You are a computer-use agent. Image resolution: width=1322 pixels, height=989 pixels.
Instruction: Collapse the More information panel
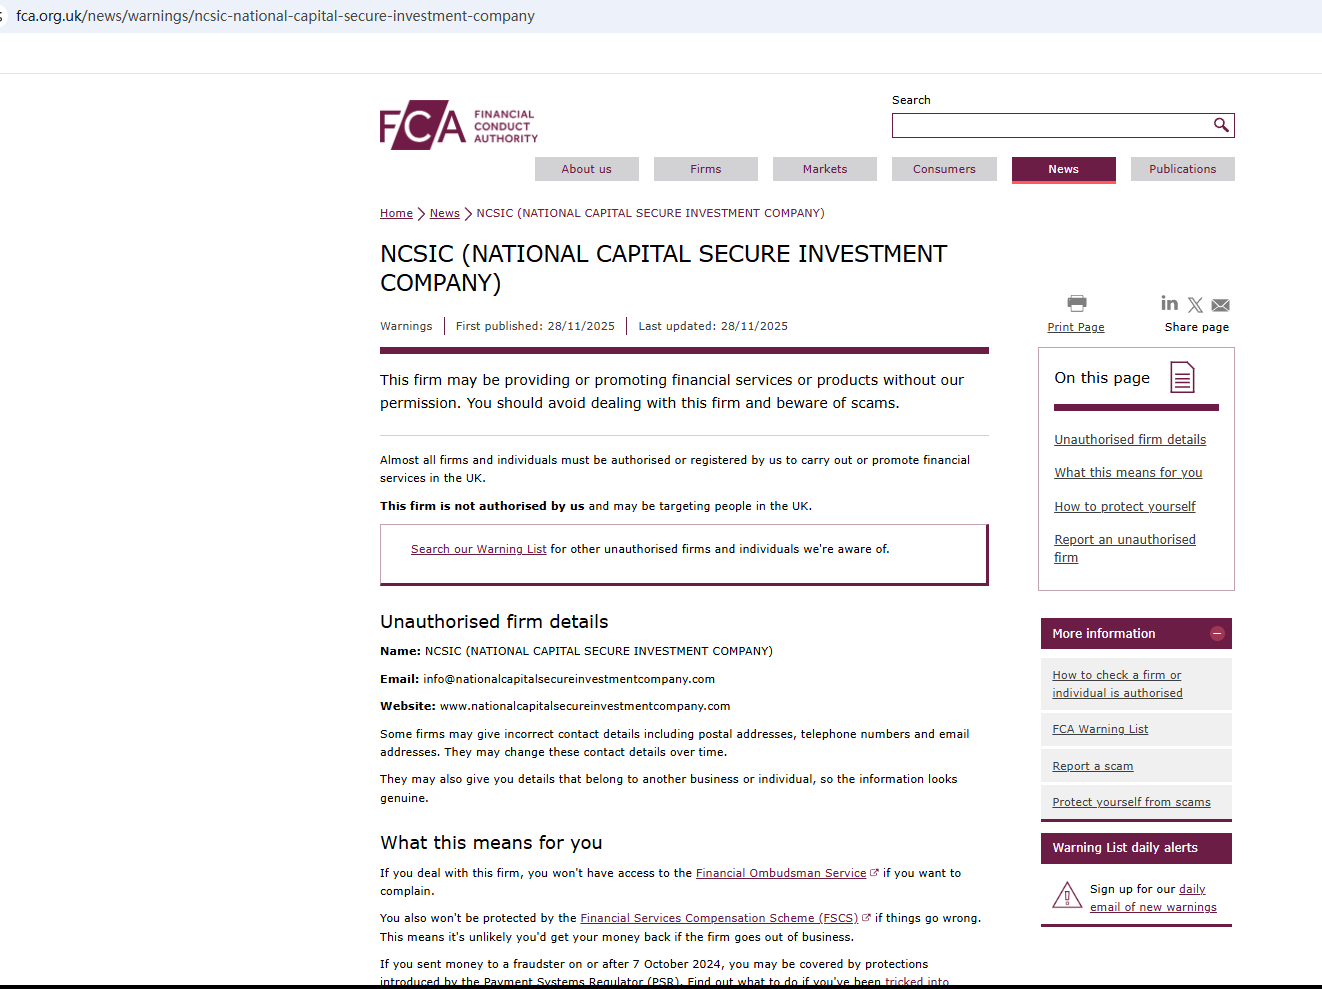tap(1217, 634)
